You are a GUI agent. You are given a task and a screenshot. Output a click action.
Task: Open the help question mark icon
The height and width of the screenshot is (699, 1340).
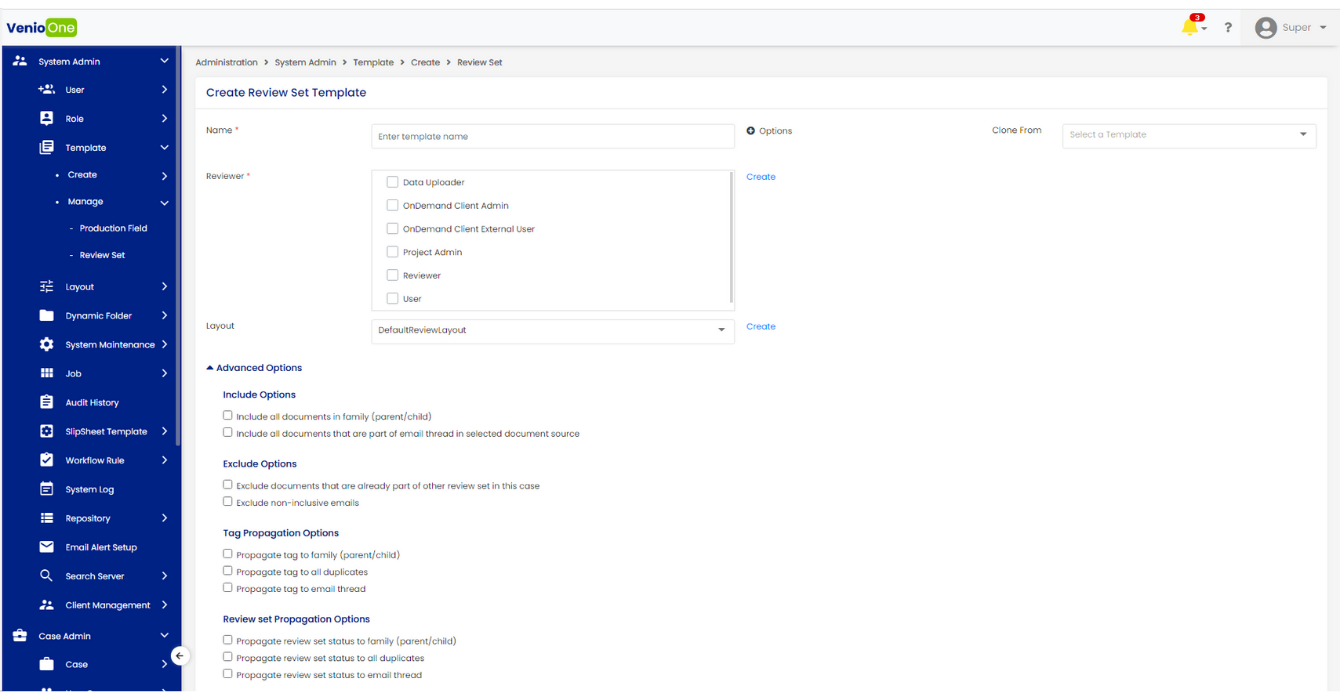[1228, 28]
